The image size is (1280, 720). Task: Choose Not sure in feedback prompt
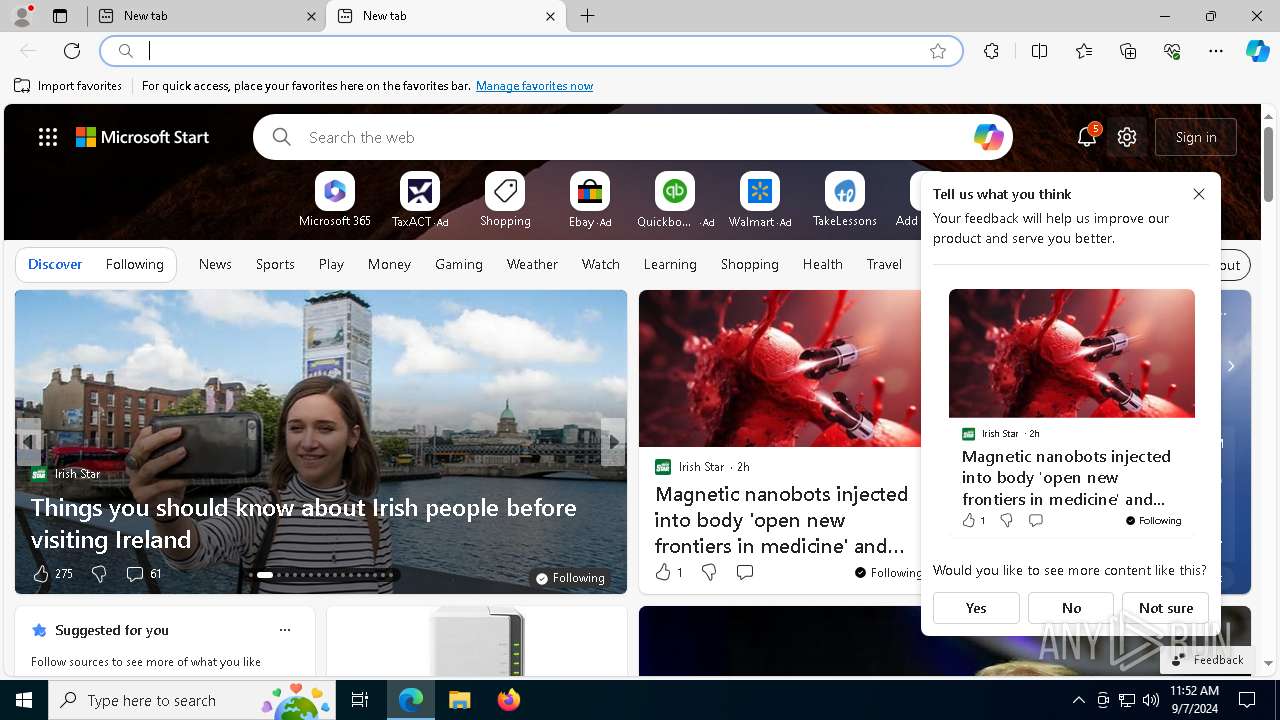1166,608
